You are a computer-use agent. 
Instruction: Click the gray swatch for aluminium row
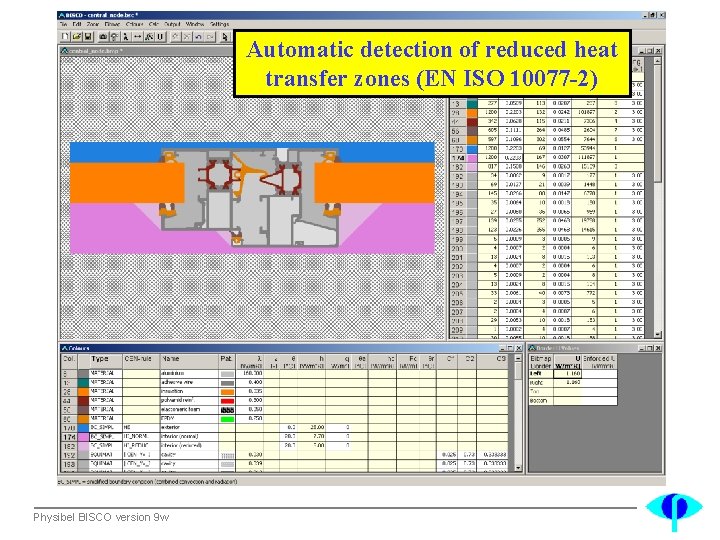(x=83, y=373)
